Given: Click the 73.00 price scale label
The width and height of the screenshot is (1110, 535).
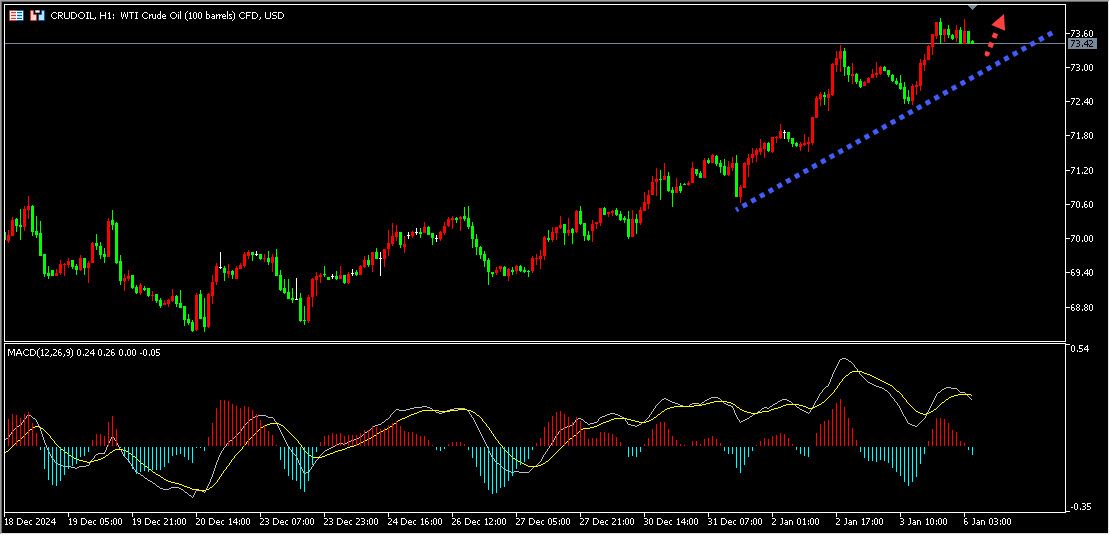Looking at the screenshot, I should tap(1081, 68).
